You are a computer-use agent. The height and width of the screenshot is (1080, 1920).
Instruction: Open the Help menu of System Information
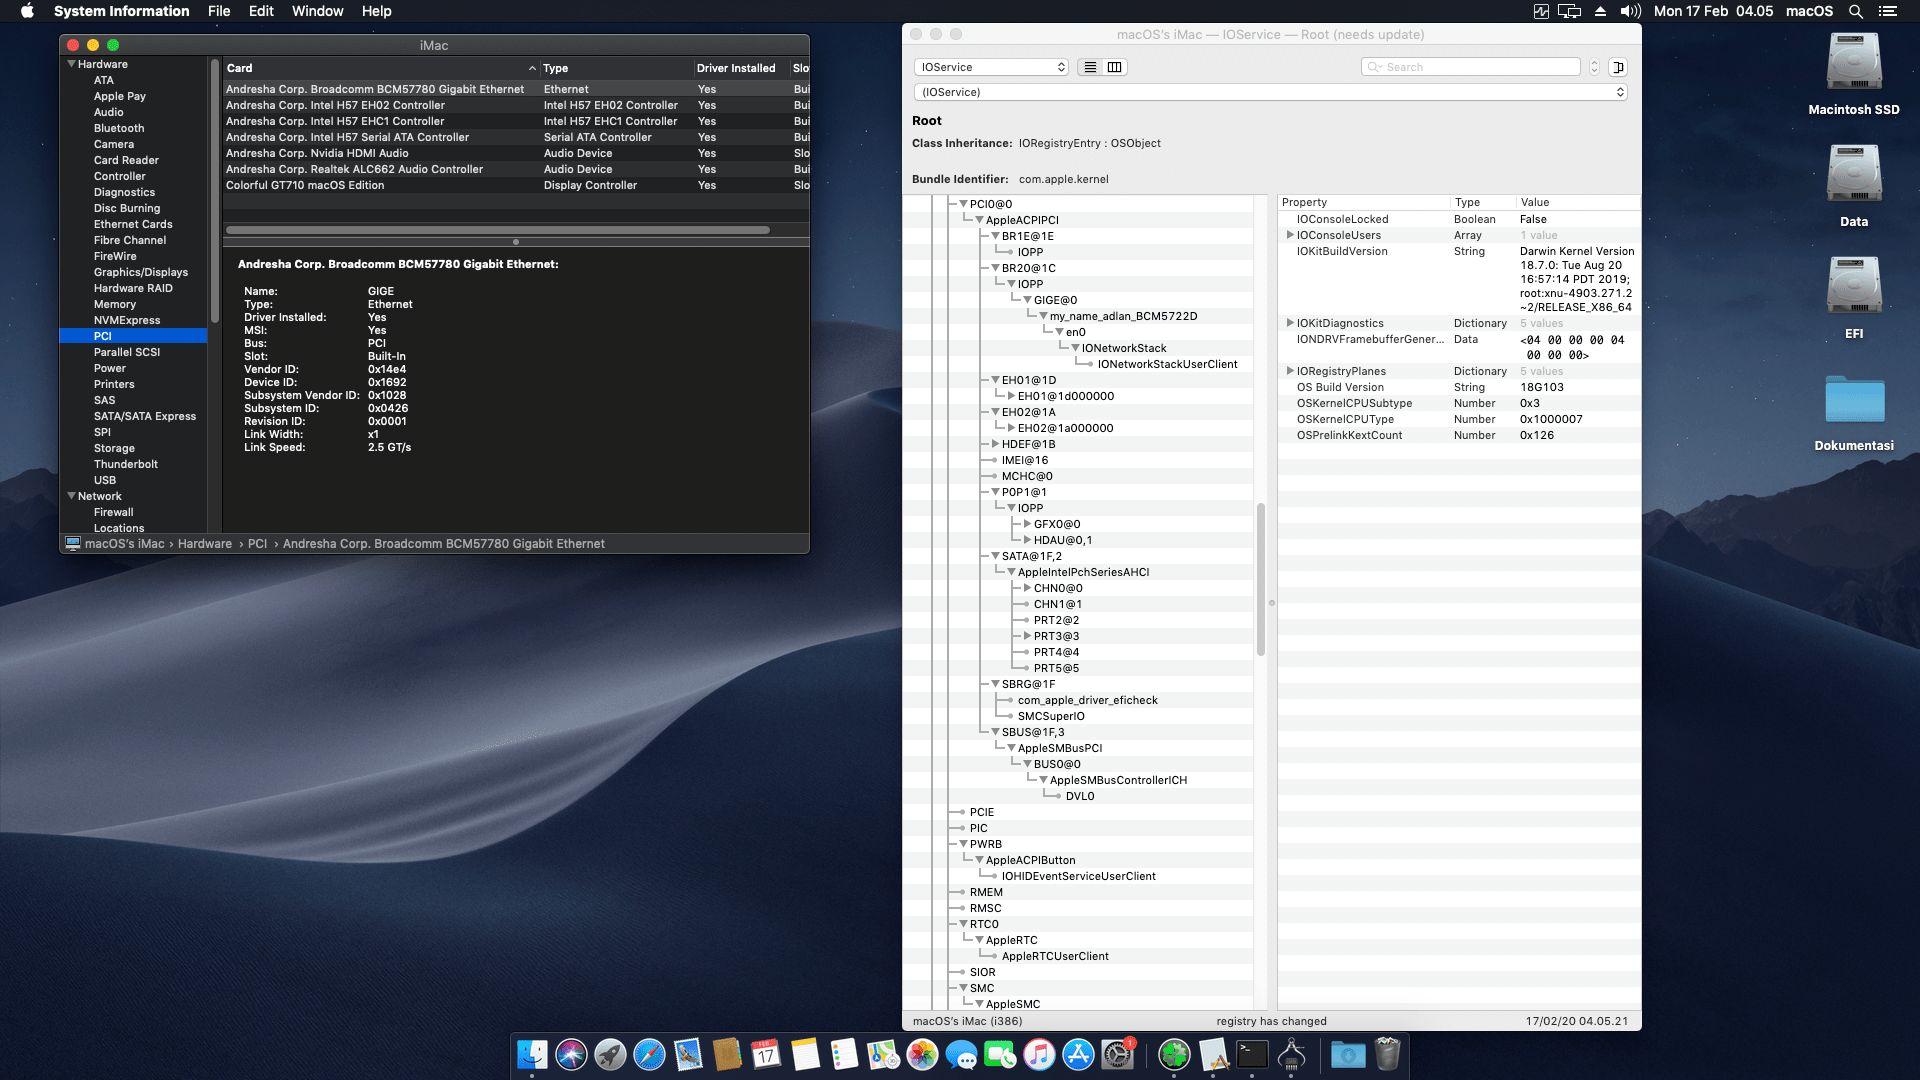tap(377, 11)
